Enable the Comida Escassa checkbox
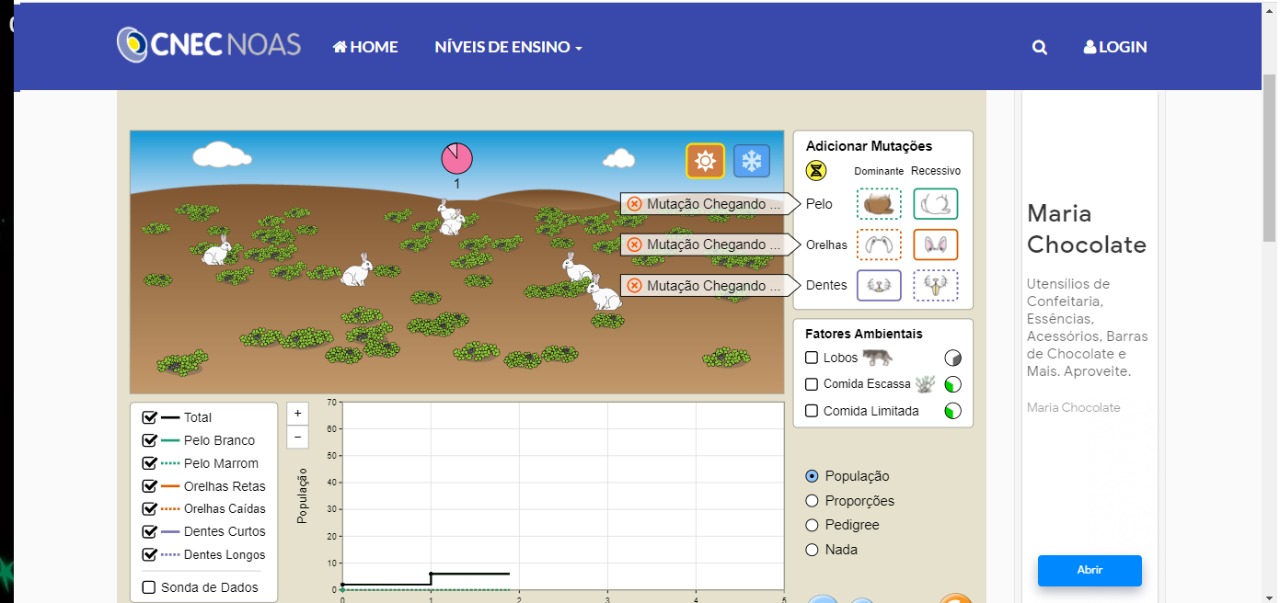 [812, 384]
